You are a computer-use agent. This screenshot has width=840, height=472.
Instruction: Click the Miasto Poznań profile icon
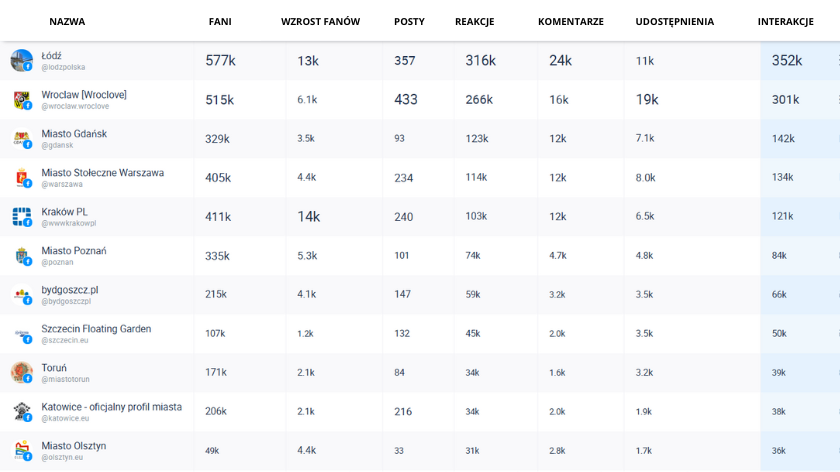[x=21, y=255]
